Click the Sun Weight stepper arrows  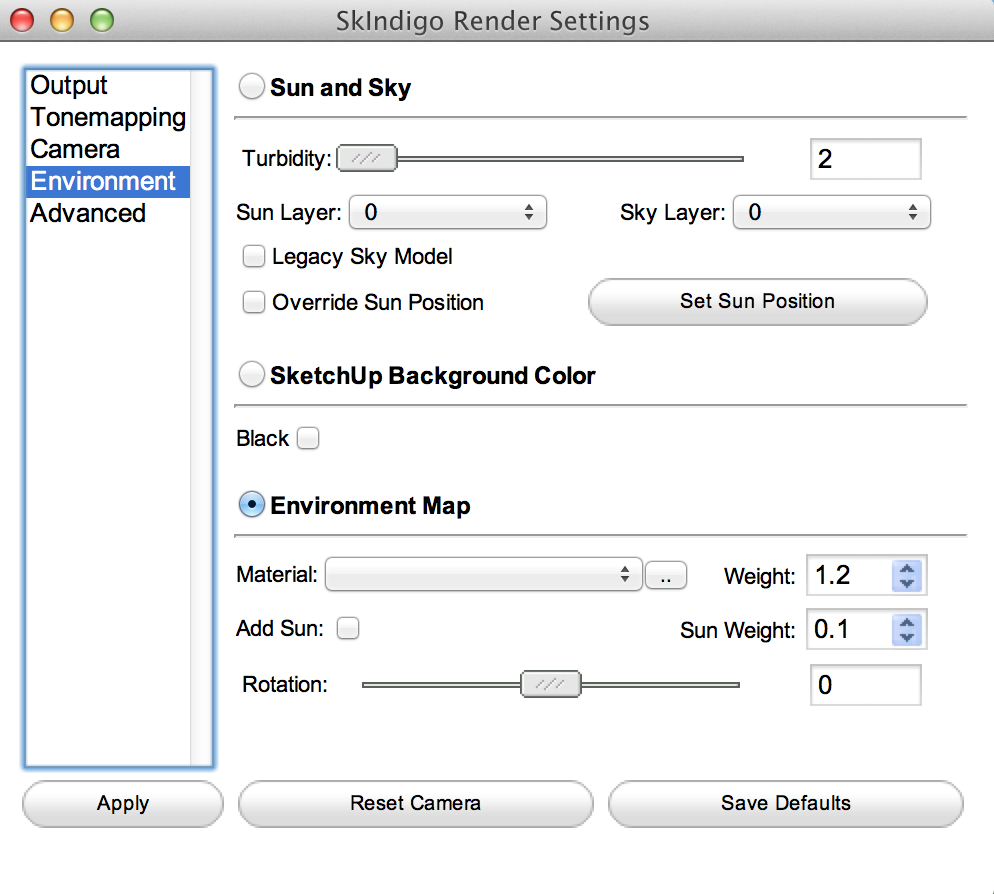(x=907, y=629)
